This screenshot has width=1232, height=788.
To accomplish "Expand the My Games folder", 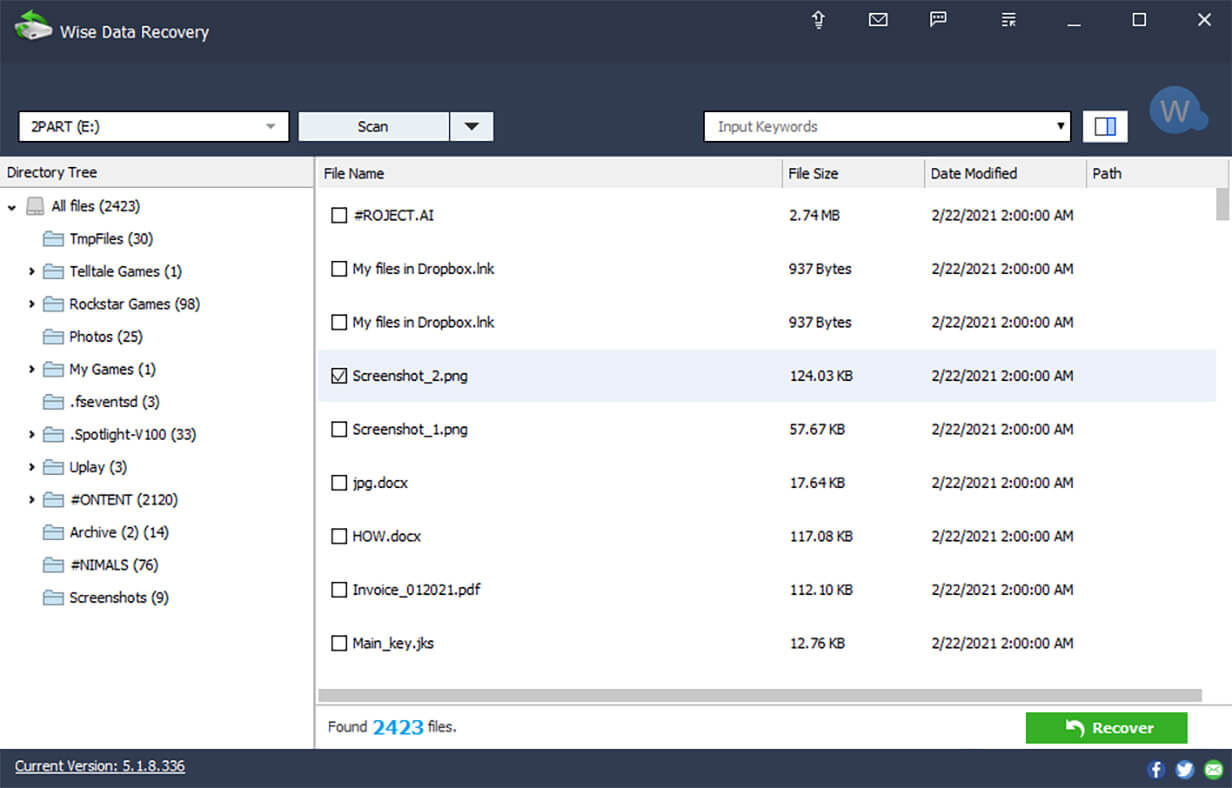I will pyautogui.click(x=32, y=369).
